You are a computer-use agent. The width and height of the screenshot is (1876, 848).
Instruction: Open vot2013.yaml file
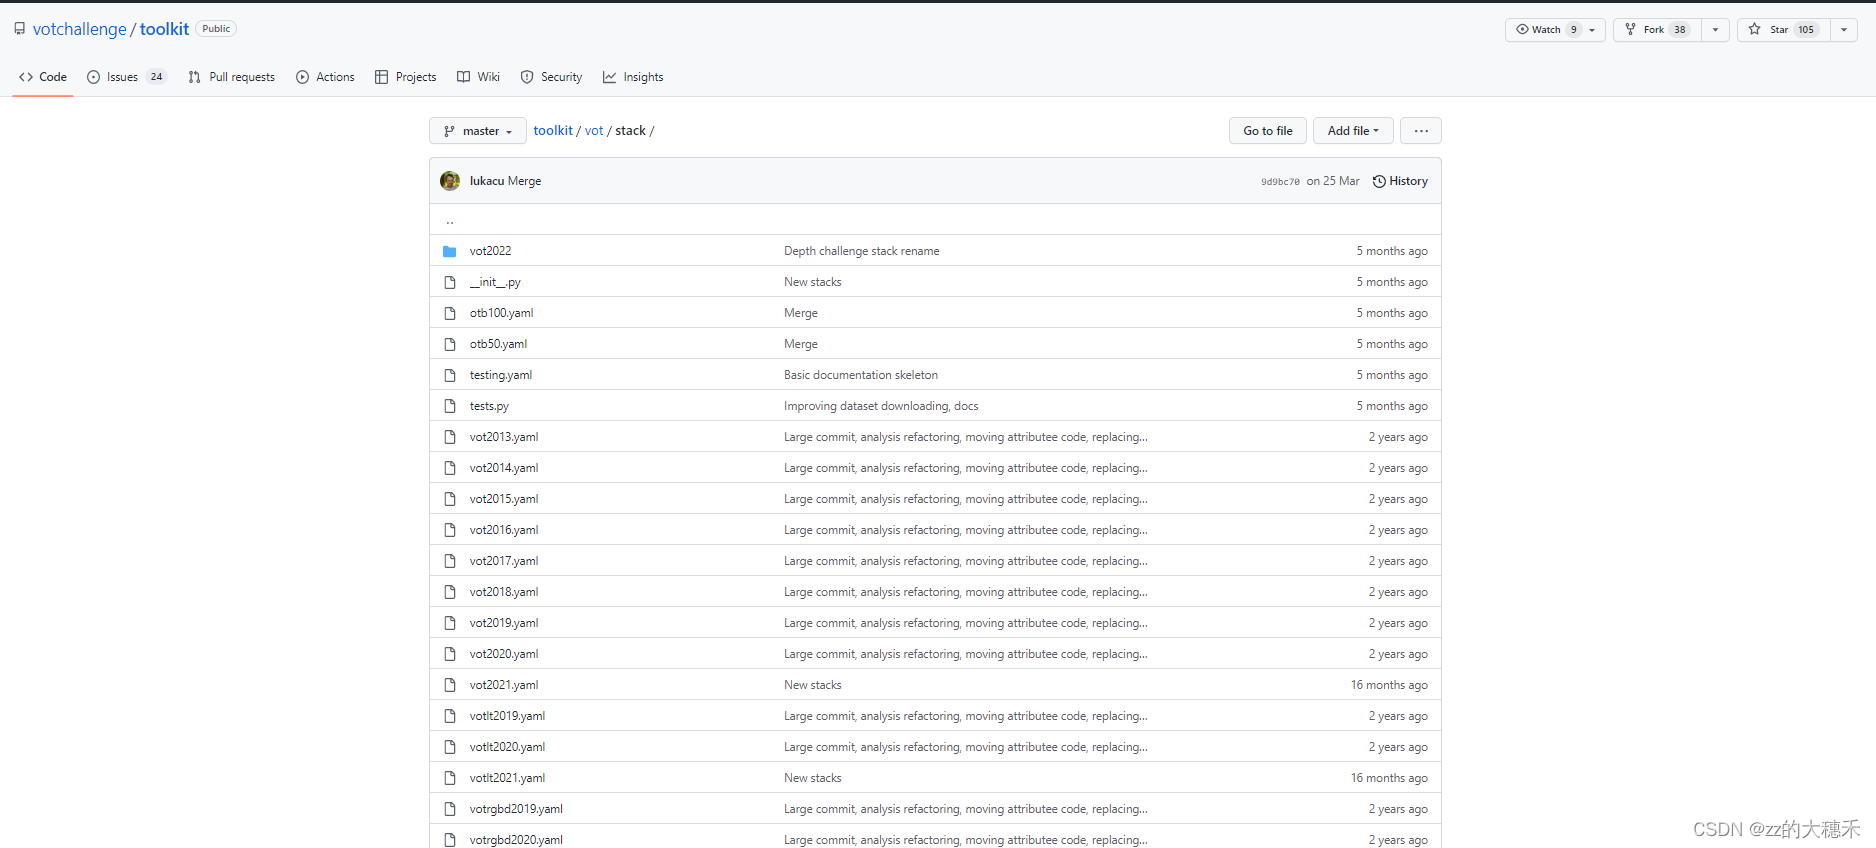[x=504, y=437]
